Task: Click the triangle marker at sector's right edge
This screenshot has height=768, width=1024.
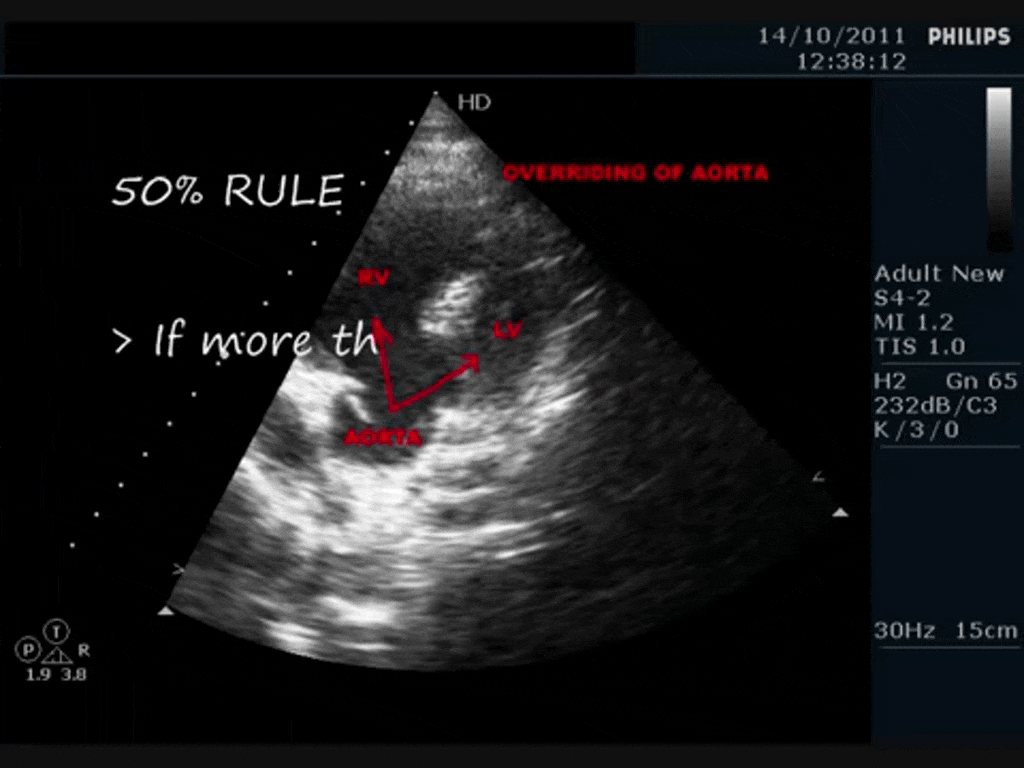Action: tap(840, 513)
